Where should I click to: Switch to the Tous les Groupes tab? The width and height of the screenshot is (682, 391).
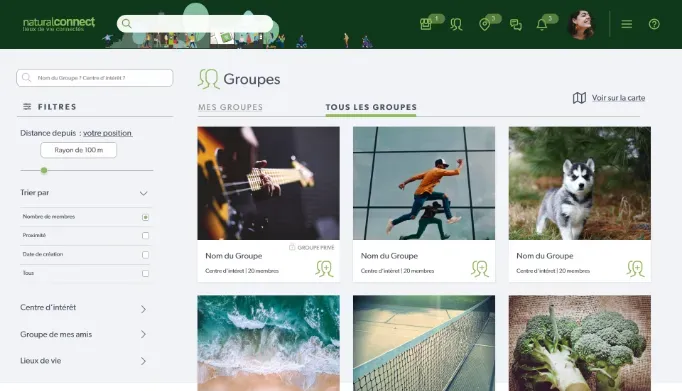coord(371,107)
